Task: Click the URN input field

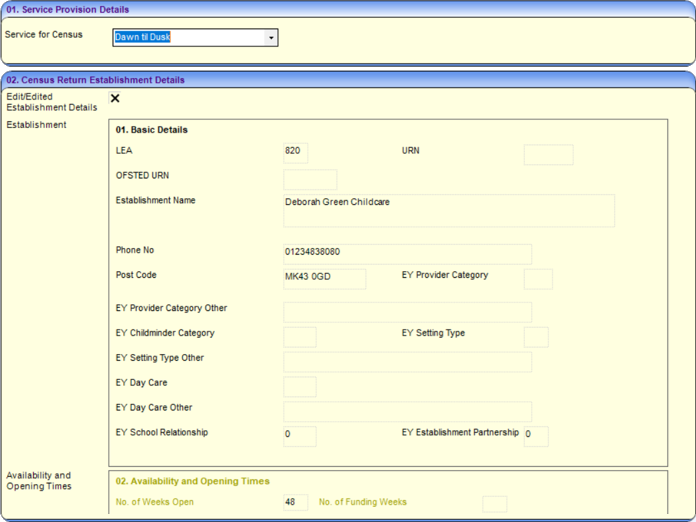Action: tap(548, 154)
